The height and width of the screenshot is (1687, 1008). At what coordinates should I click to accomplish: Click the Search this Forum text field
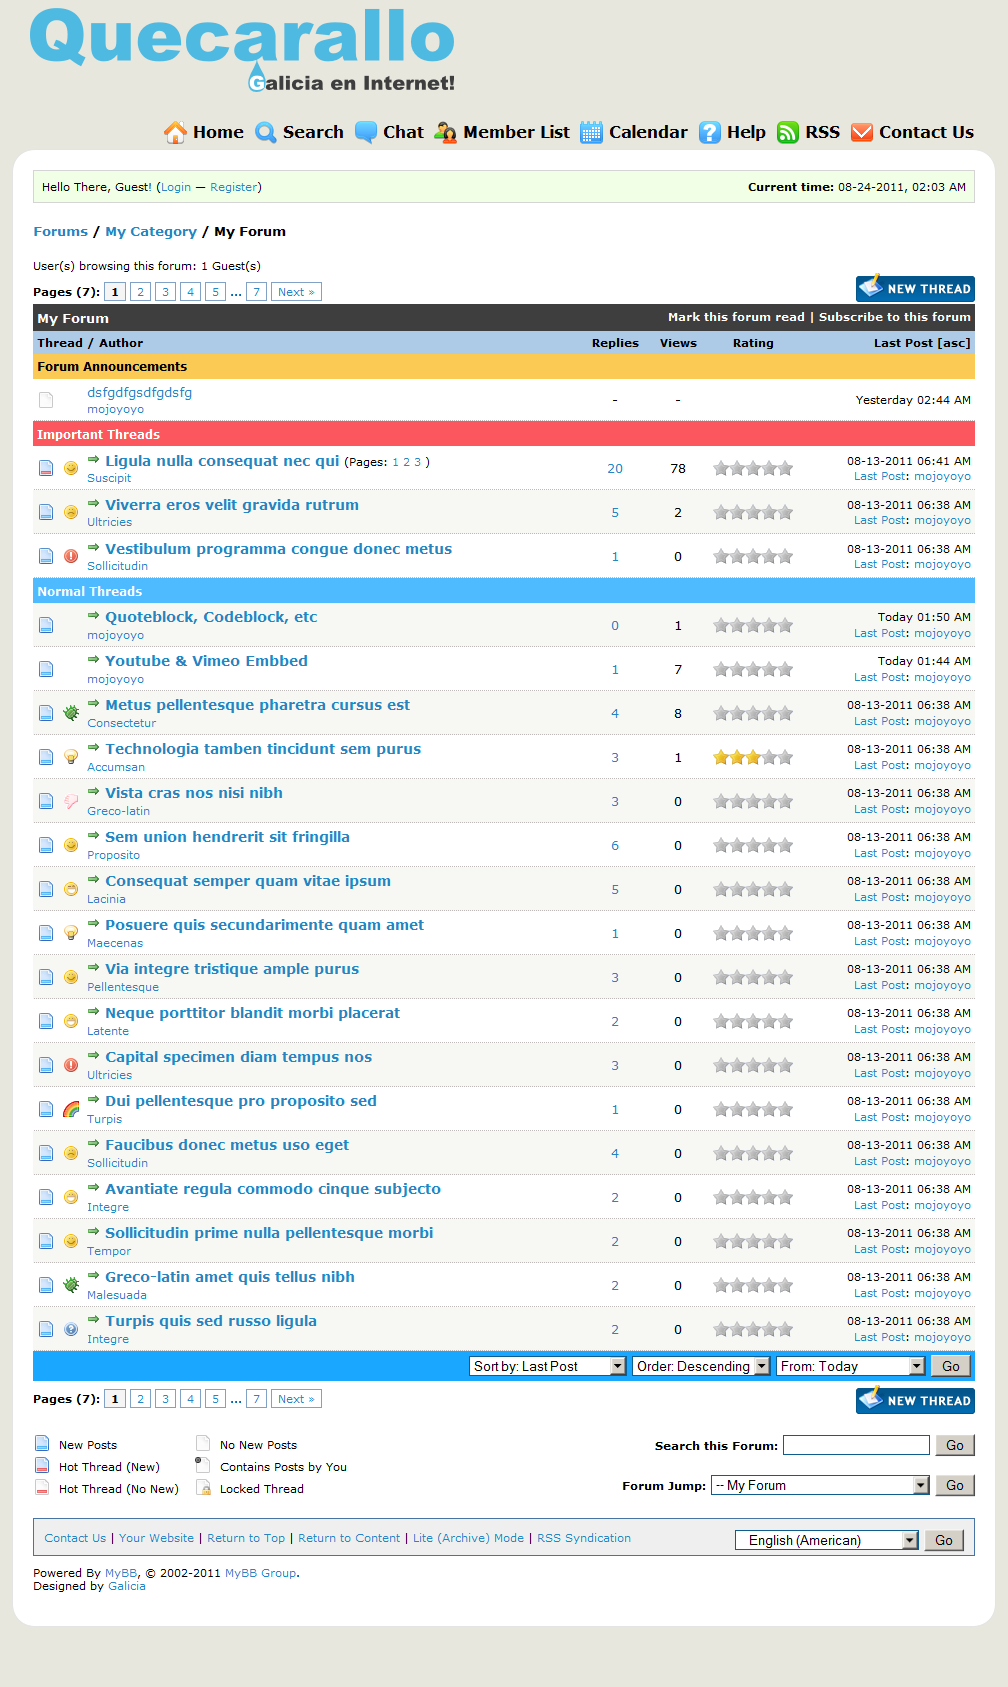[856, 1445]
